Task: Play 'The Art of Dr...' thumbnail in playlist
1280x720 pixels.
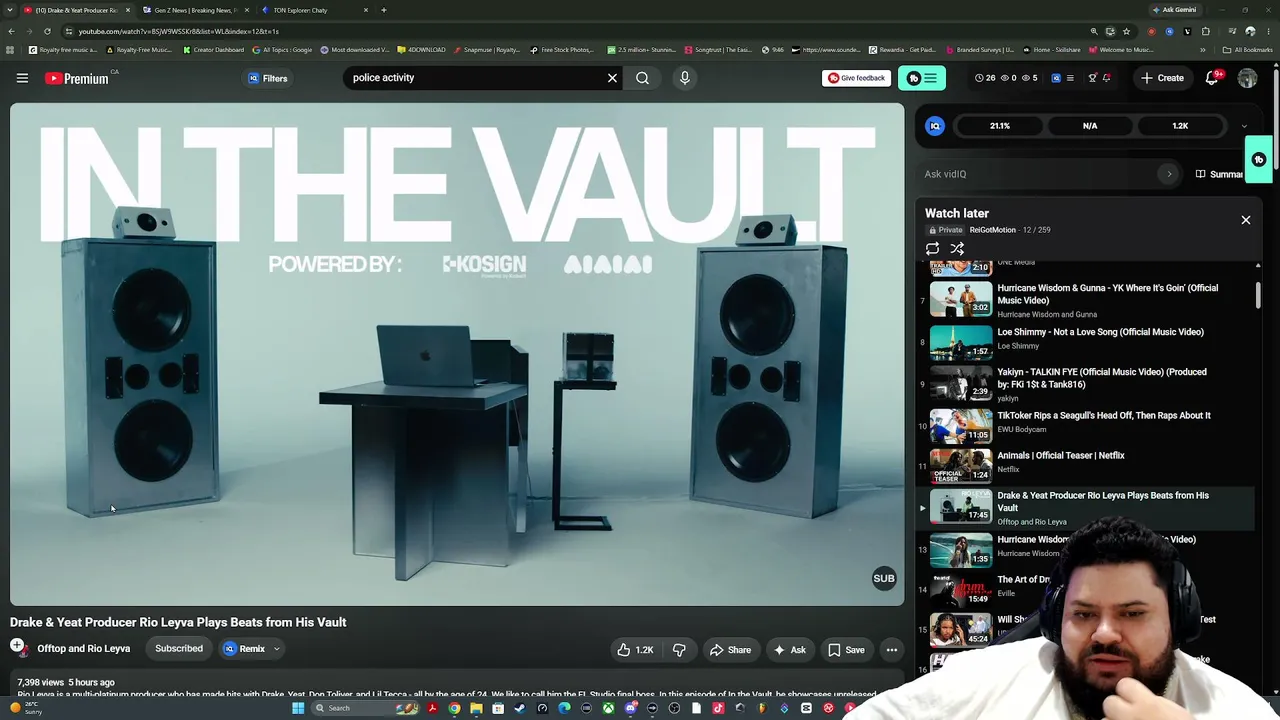Action: [961, 590]
